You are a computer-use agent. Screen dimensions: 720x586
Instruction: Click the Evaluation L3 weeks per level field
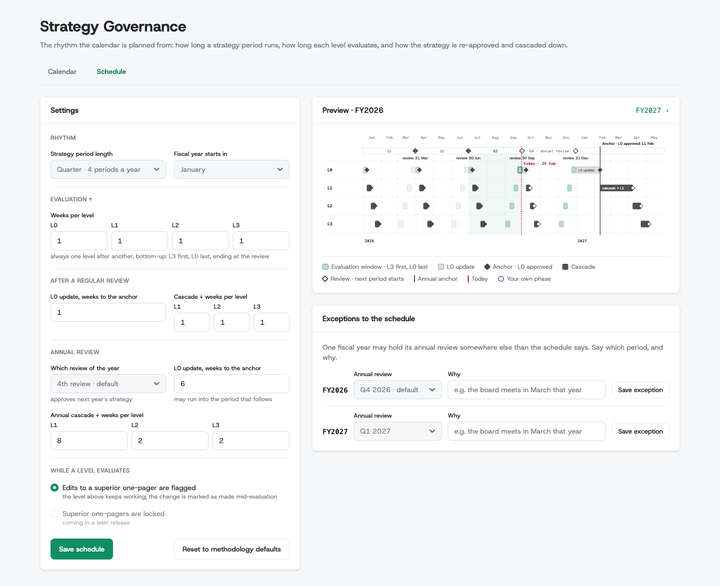(261, 241)
